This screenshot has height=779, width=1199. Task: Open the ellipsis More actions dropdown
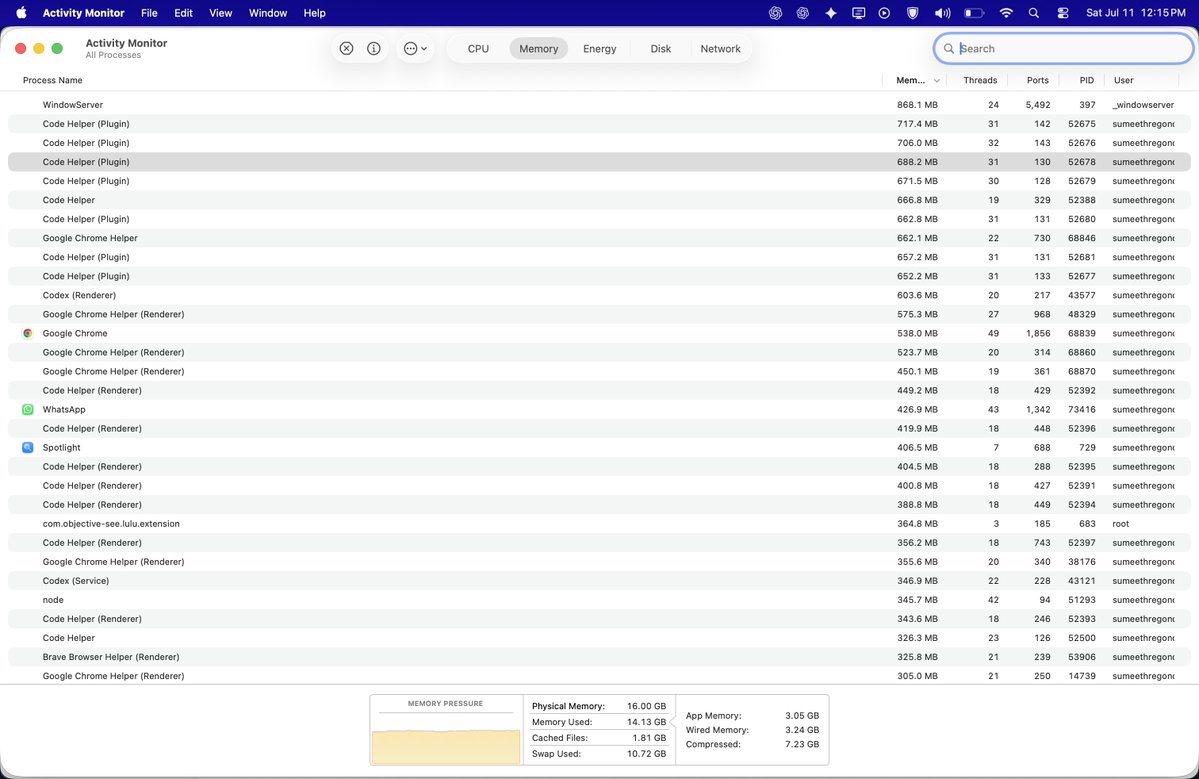point(415,48)
